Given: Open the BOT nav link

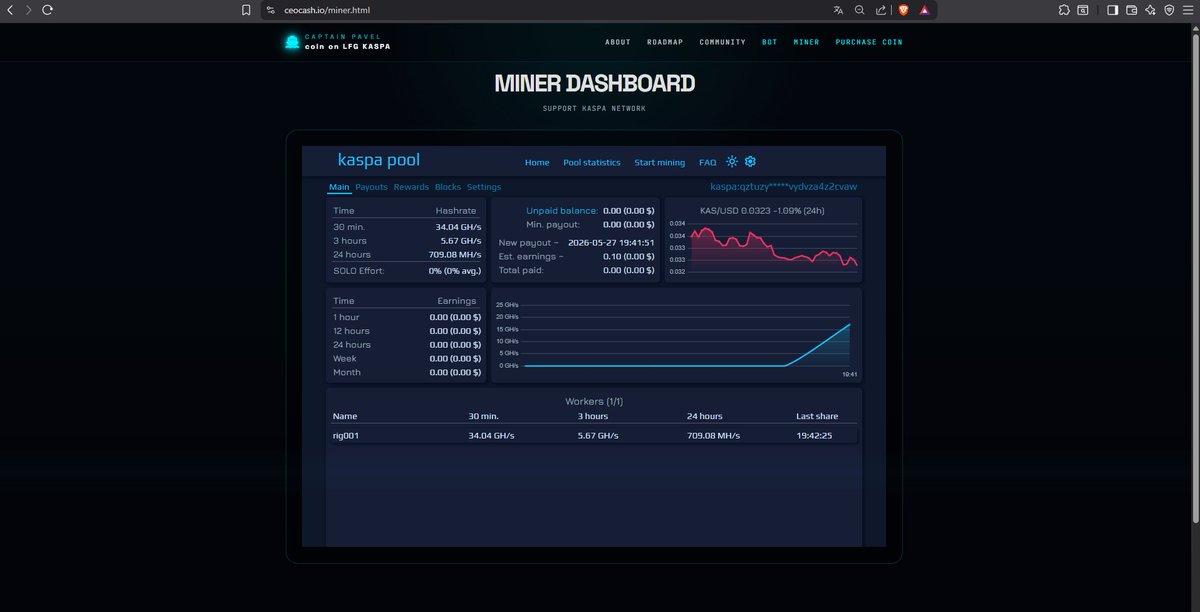Looking at the screenshot, I should [x=769, y=42].
